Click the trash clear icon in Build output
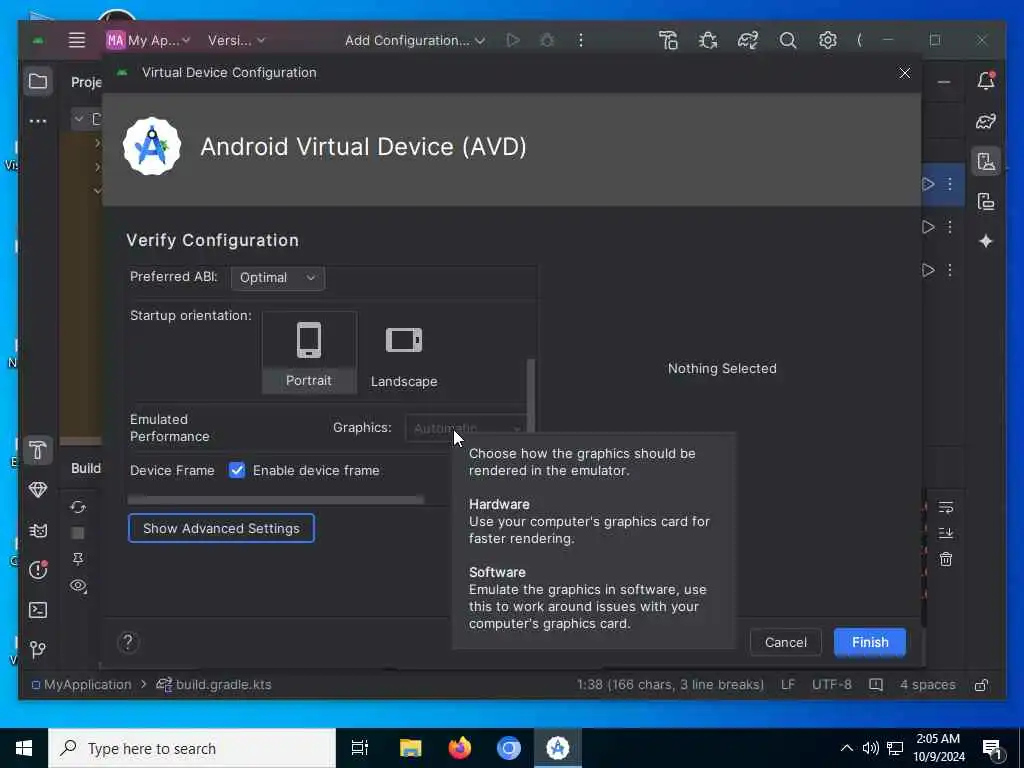 [x=946, y=560]
